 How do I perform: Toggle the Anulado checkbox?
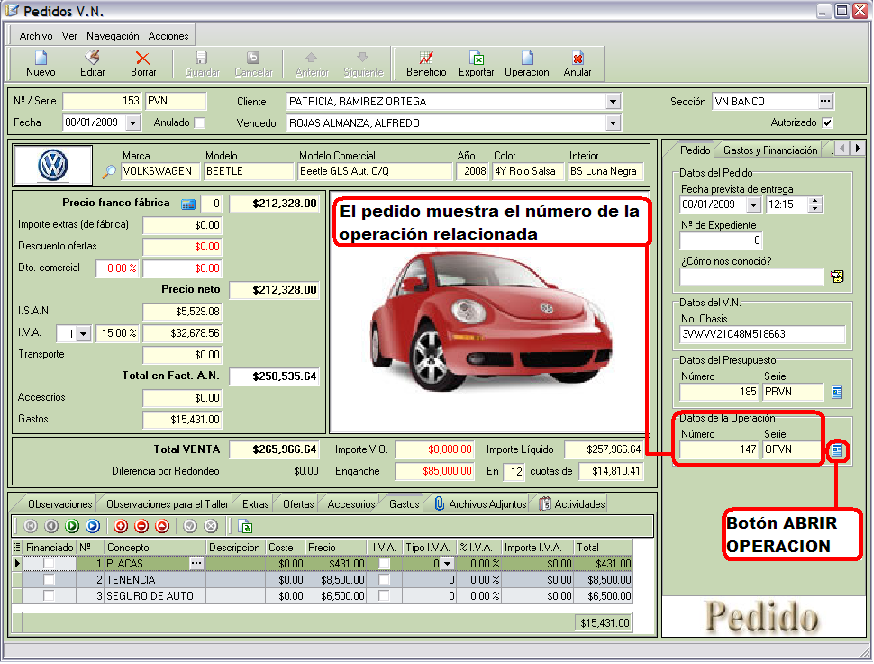tap(199, 123)
